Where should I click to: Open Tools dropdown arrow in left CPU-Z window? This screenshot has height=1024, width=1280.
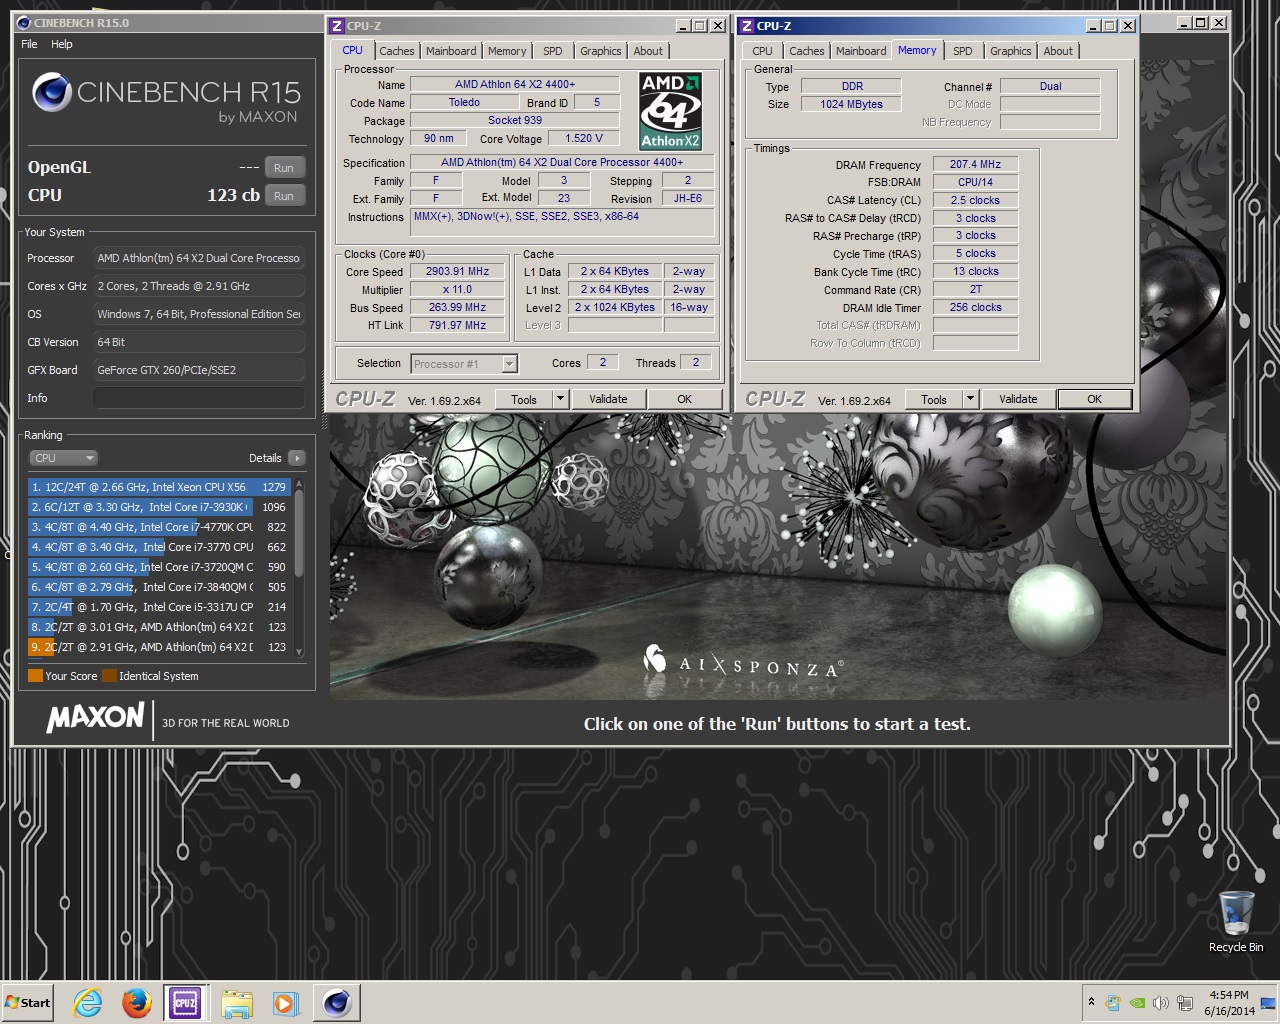pos(560,399)
